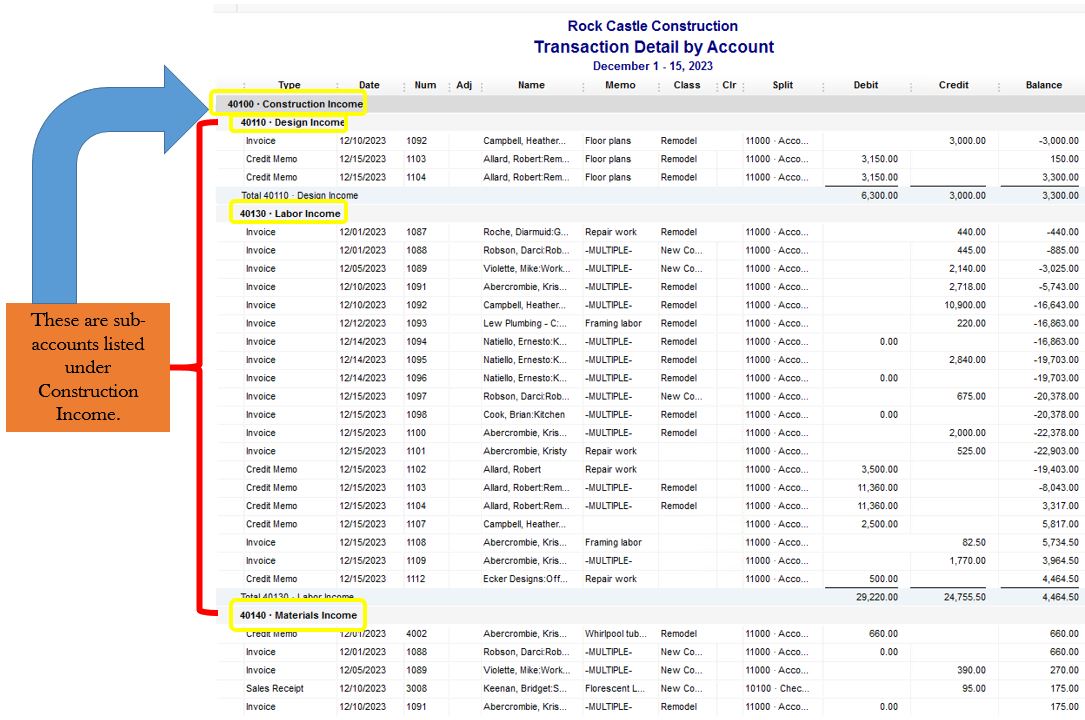The image size is (1085, 720).
Task: Click the -22,903.00 balance value
Action: 1056,451
